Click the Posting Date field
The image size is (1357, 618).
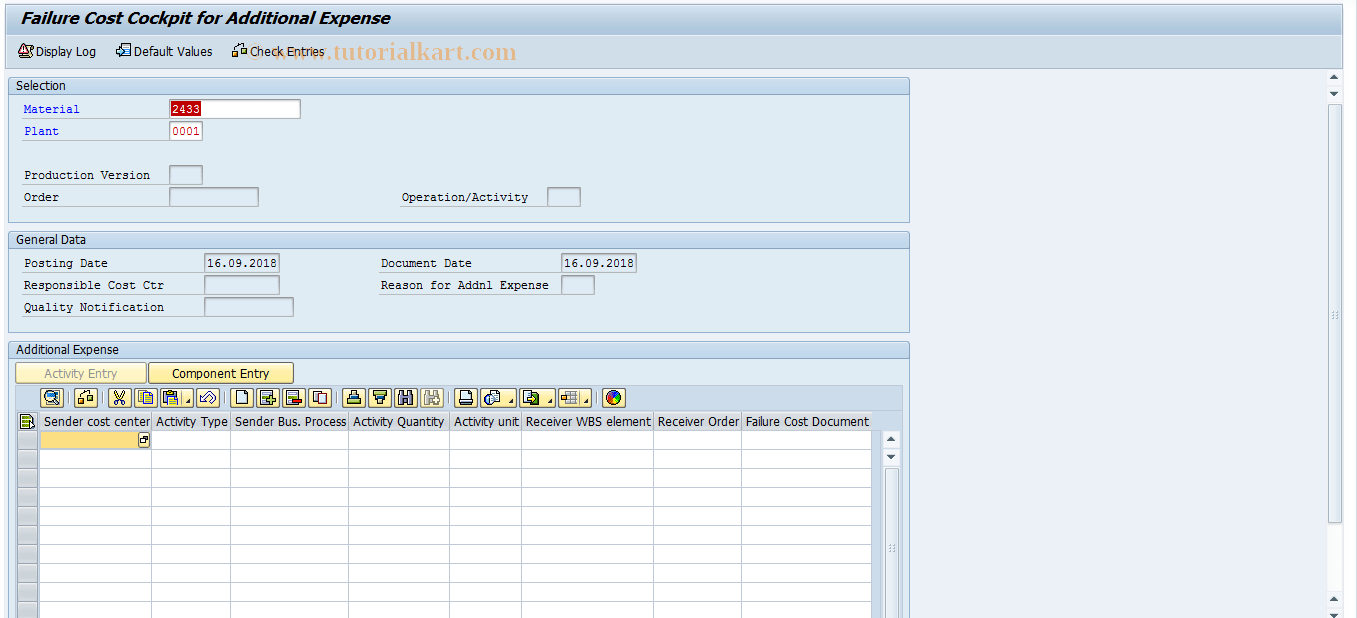pos(240,262)
